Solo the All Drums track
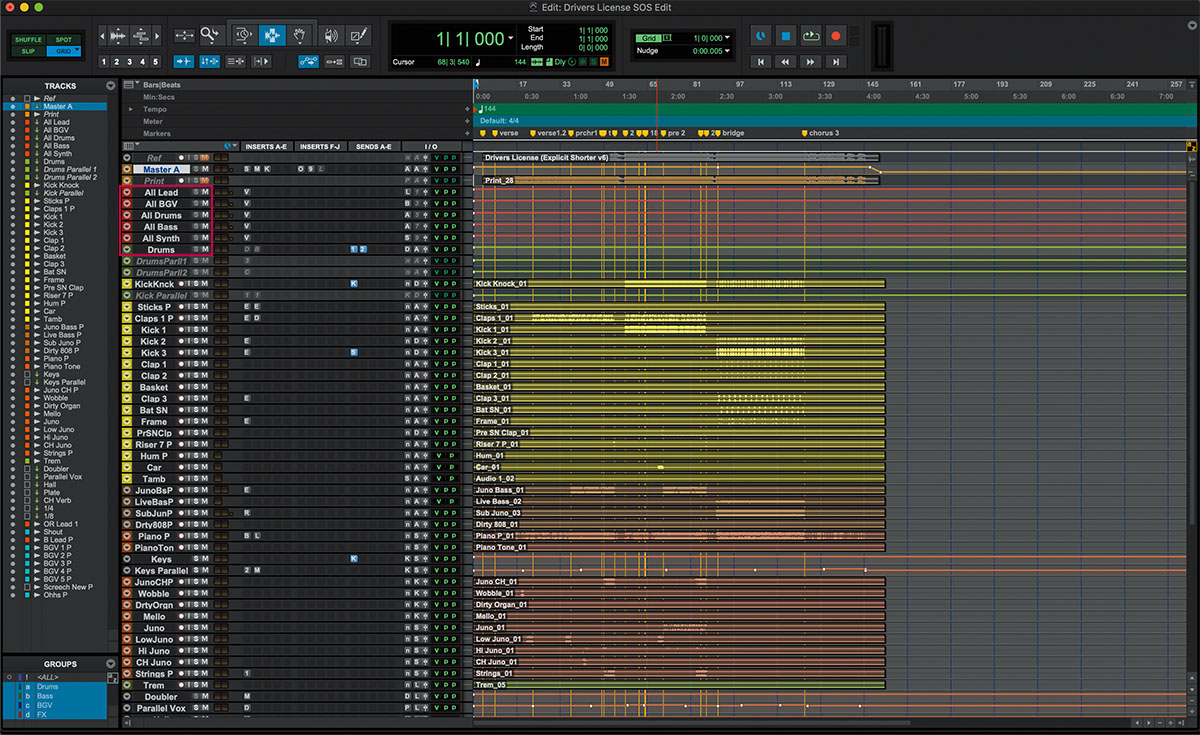 (195, 215)
